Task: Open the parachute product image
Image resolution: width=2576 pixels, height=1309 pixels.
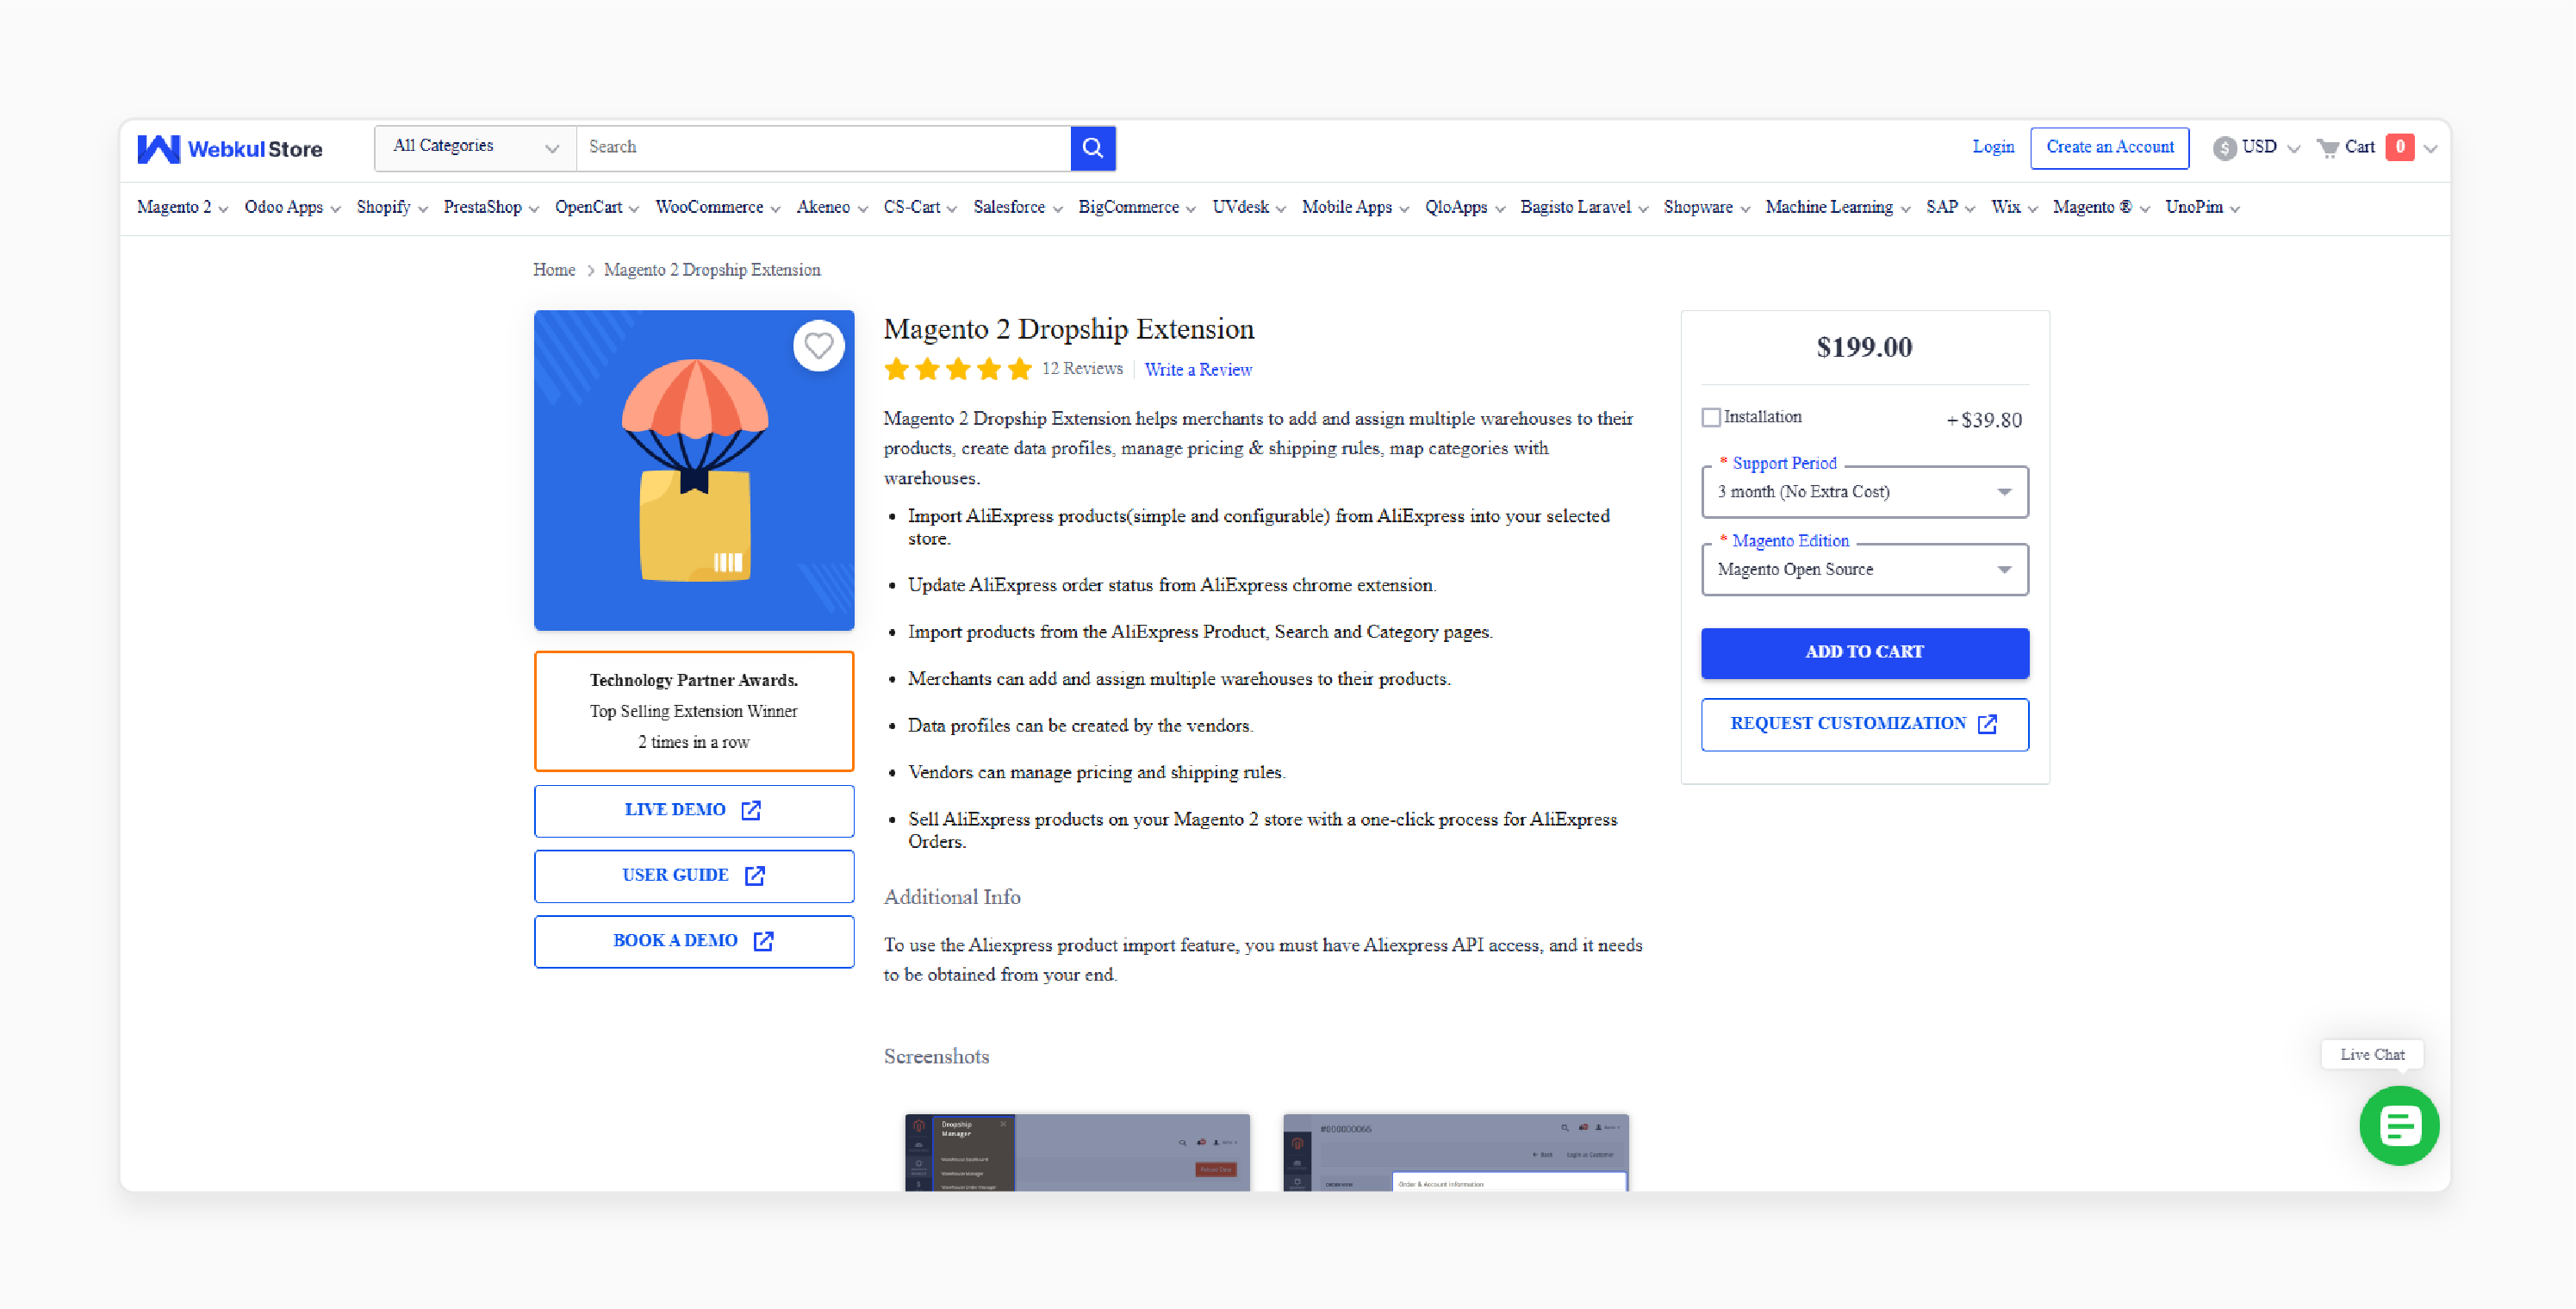Action: 694,470
